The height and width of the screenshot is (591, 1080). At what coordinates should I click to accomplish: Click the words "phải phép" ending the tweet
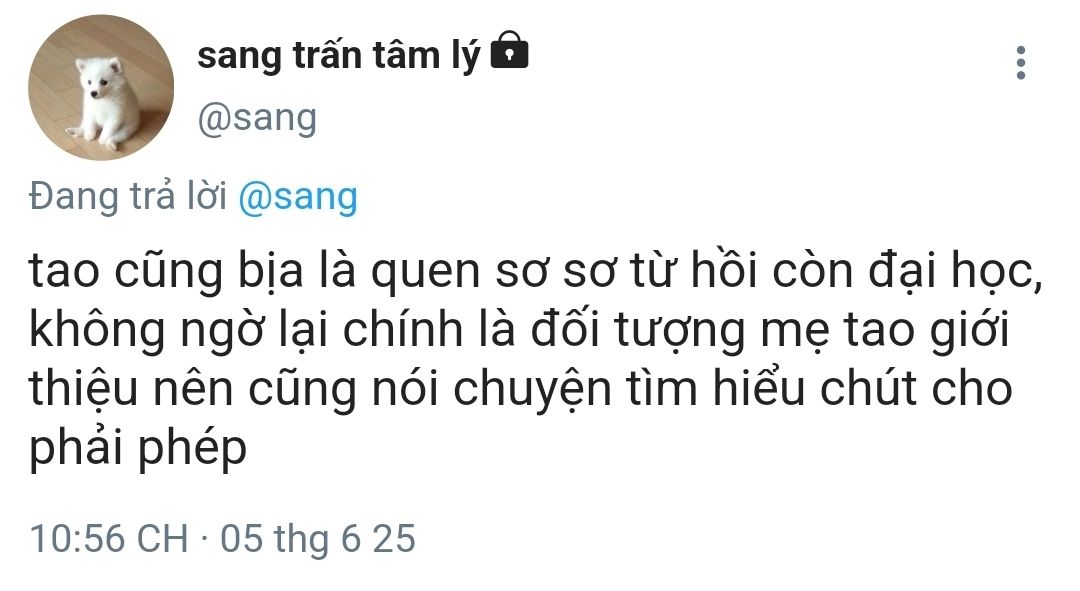[137, 447]
